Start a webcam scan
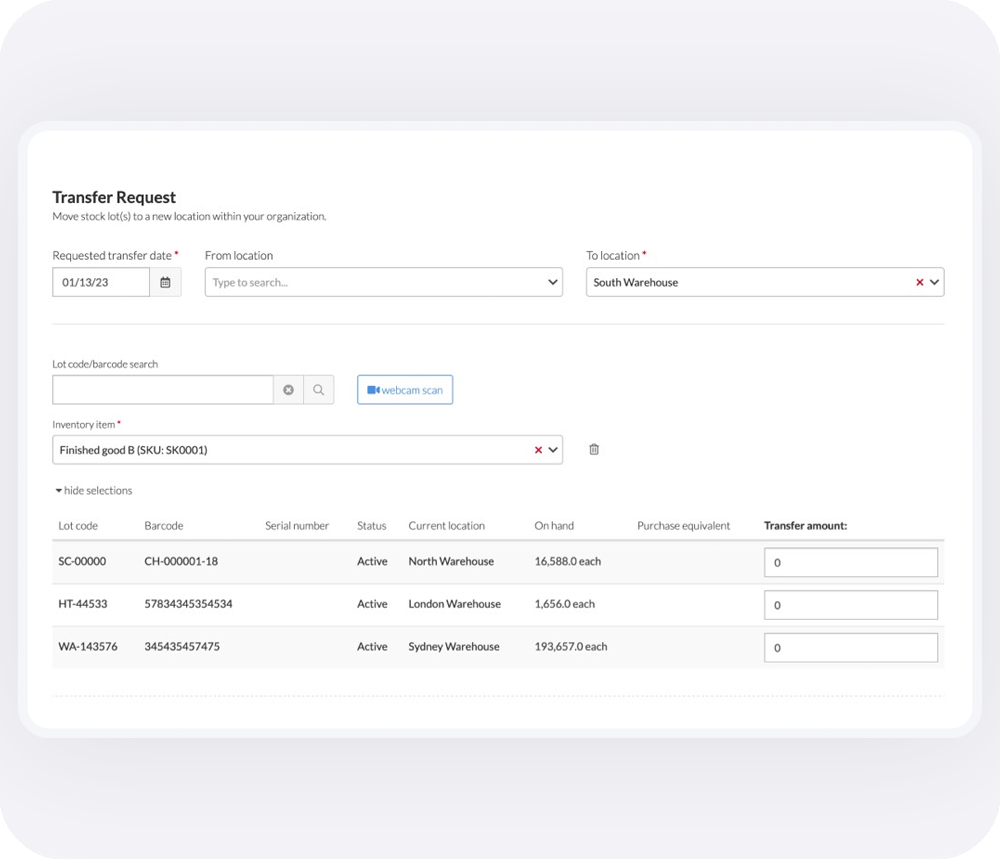This screenshot has height=859, width=1000. tap(405, 390)
